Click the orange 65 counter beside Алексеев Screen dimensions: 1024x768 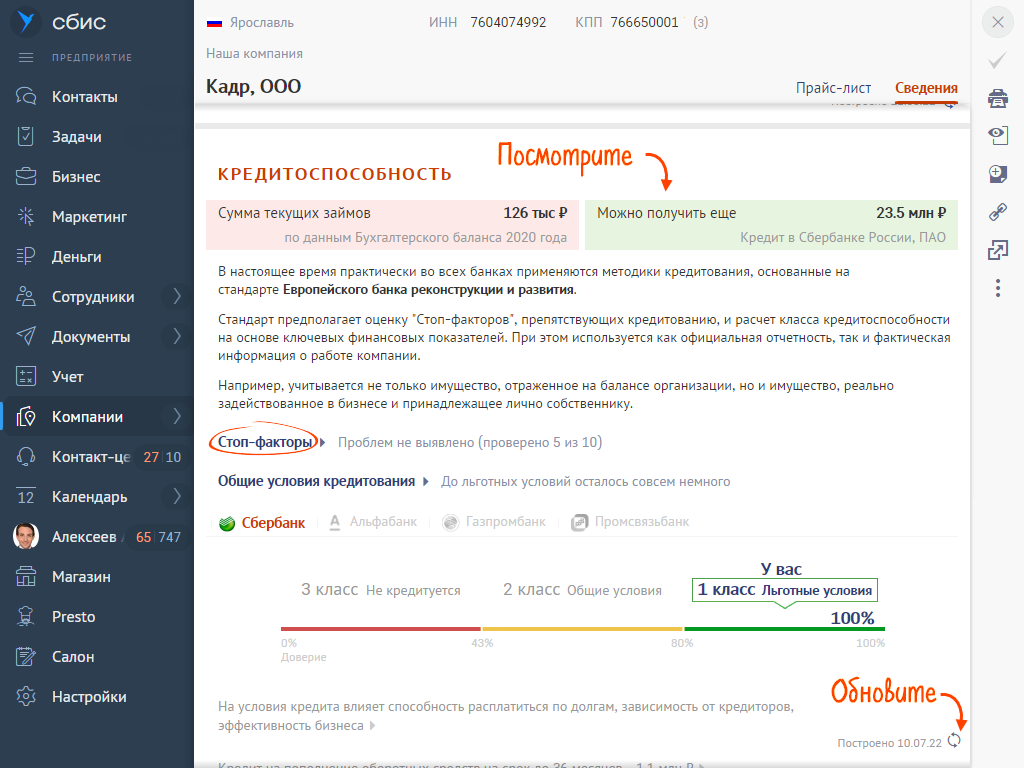tap(144, 537)
